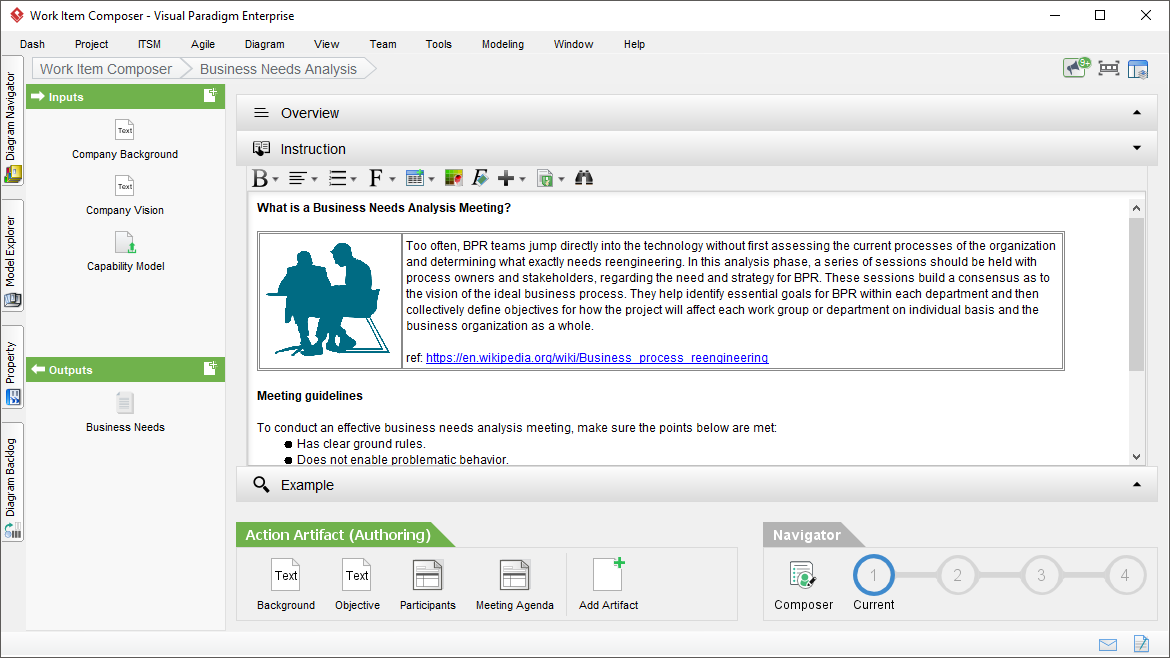The image size is (1170, 658).
Task: Click the note document icon in status bar
Action: pyautogui.click(x=1141, y=643)
